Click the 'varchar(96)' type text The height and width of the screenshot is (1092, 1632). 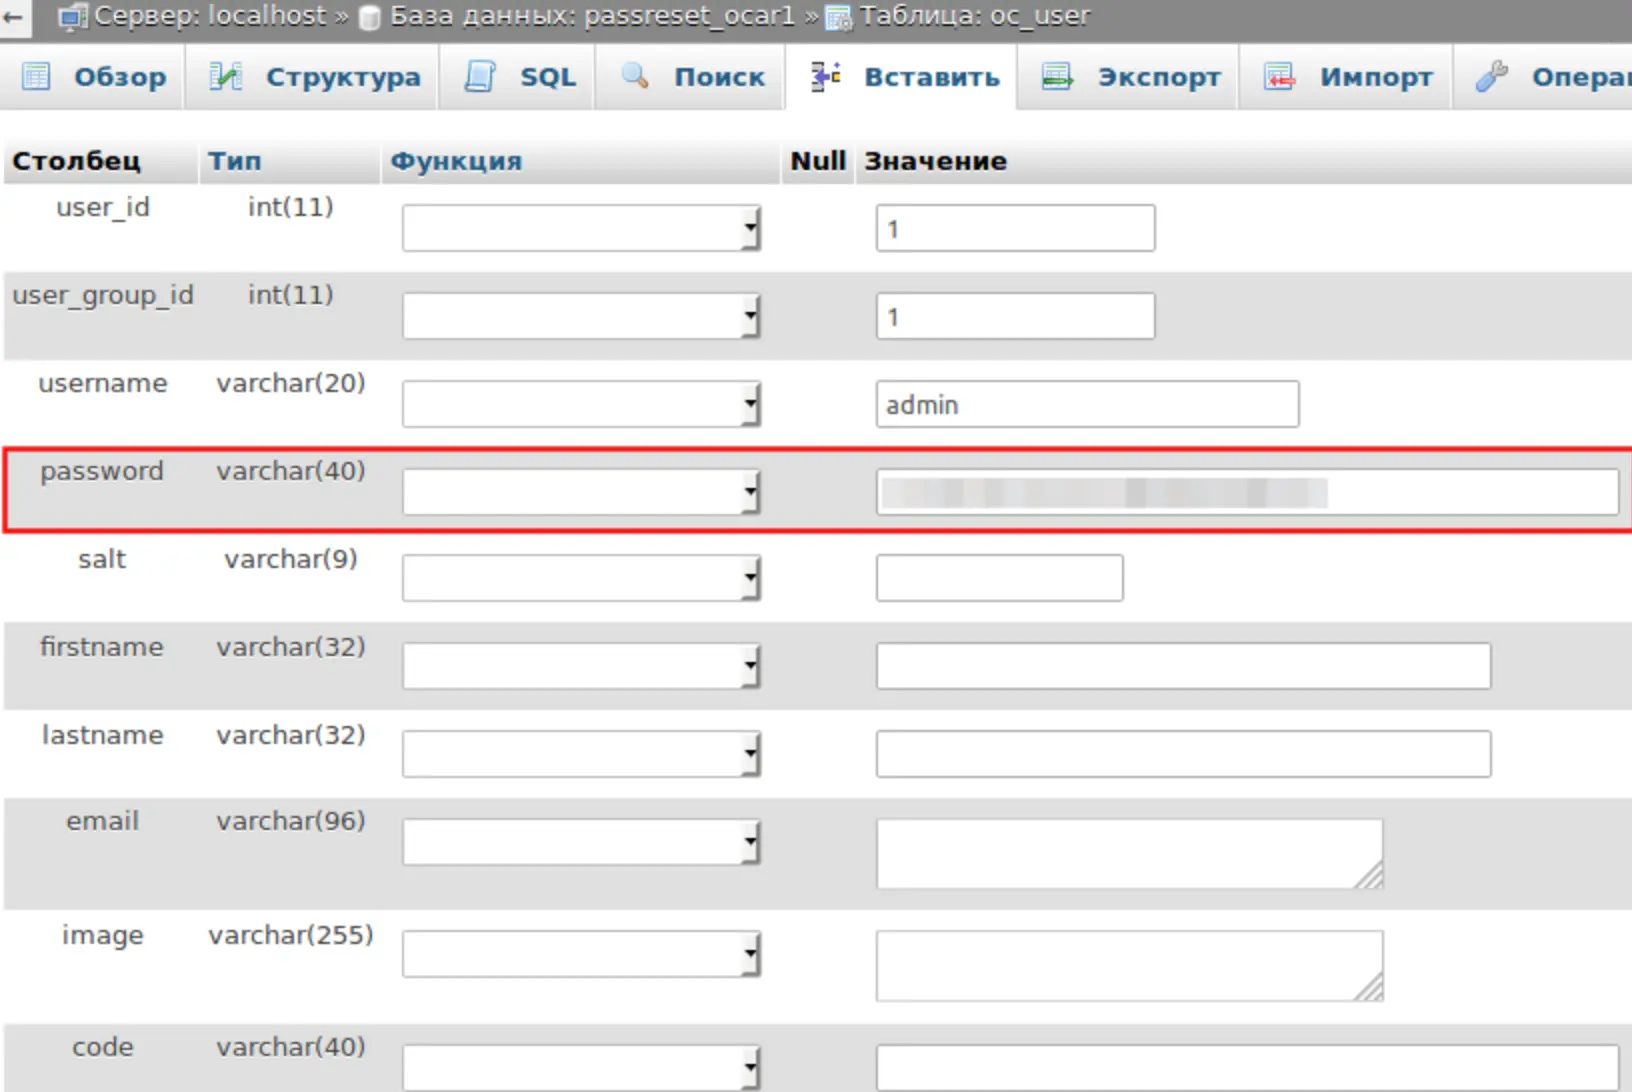pos(291,821)
